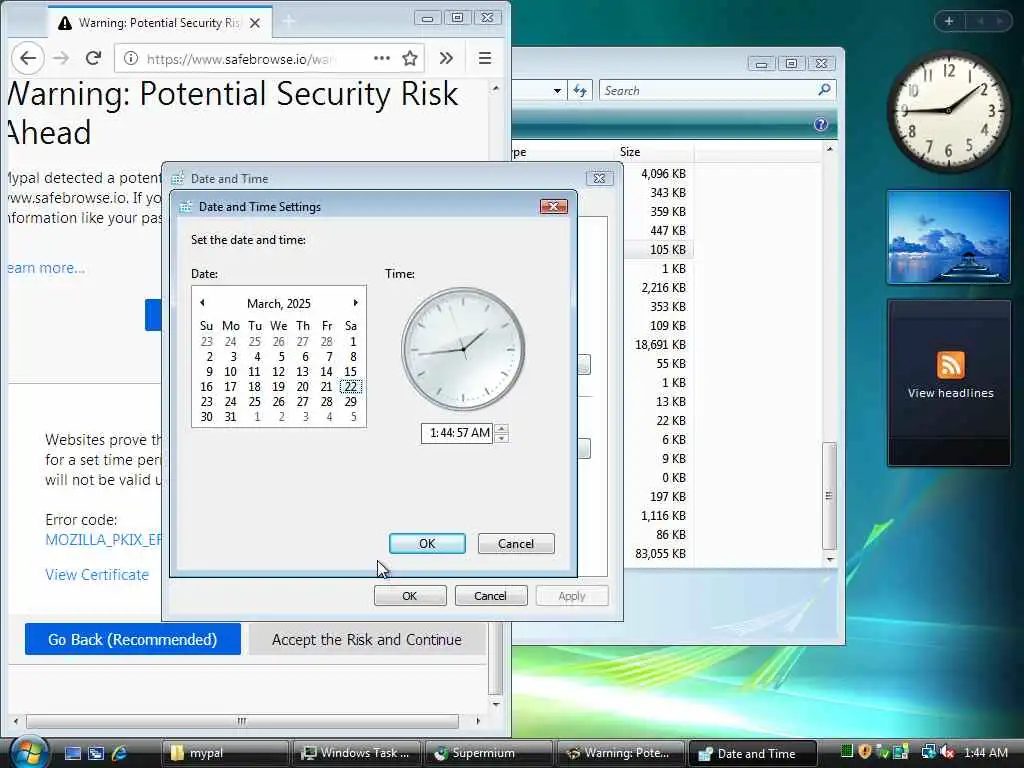Click Accept the Risk and Continue
This screenshot has width=1024, height=768.
point(366,639)
